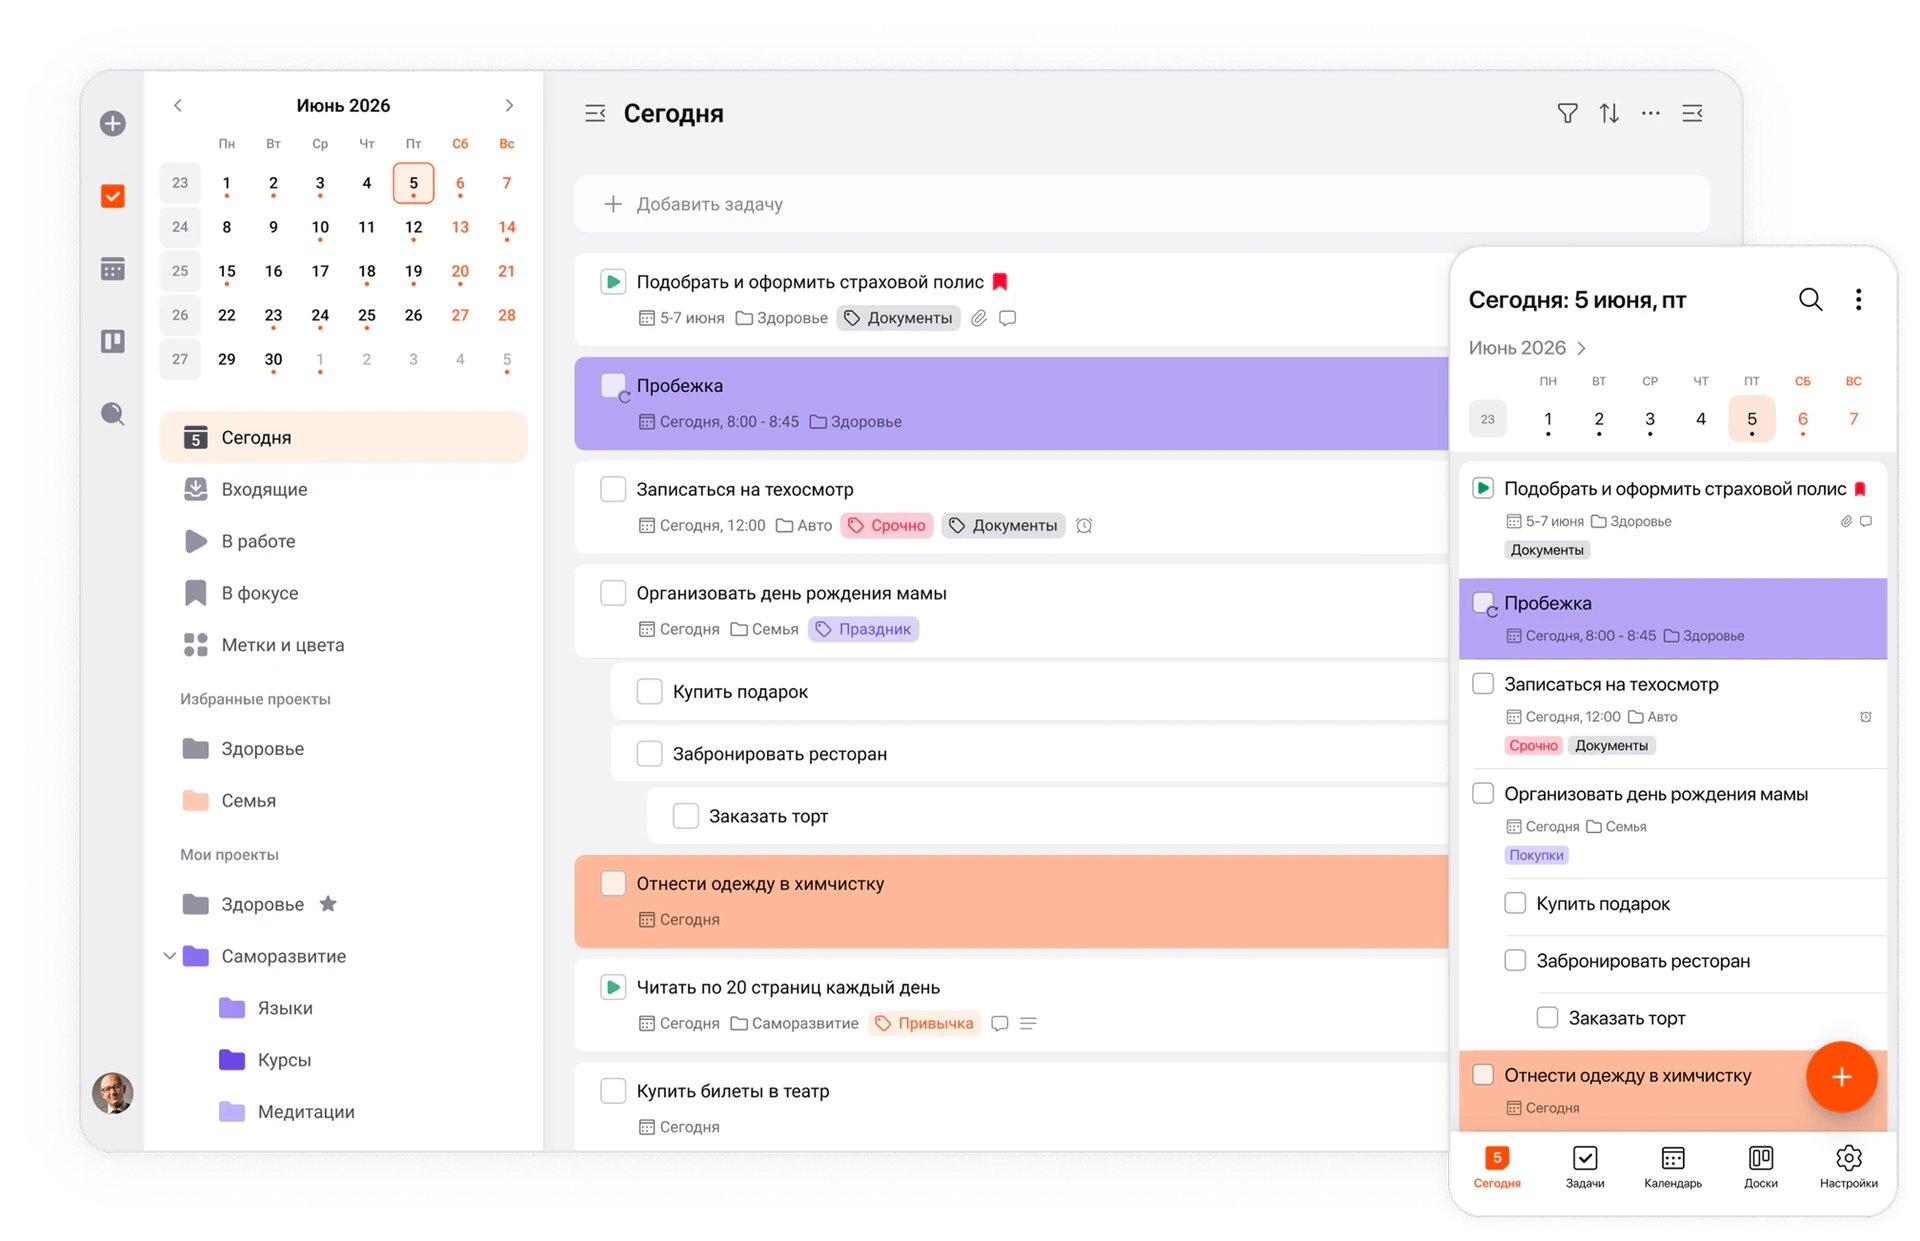1920x1241 pixels.
Task: Open the Языки subfolder
Action: (x=343, y=1008)
